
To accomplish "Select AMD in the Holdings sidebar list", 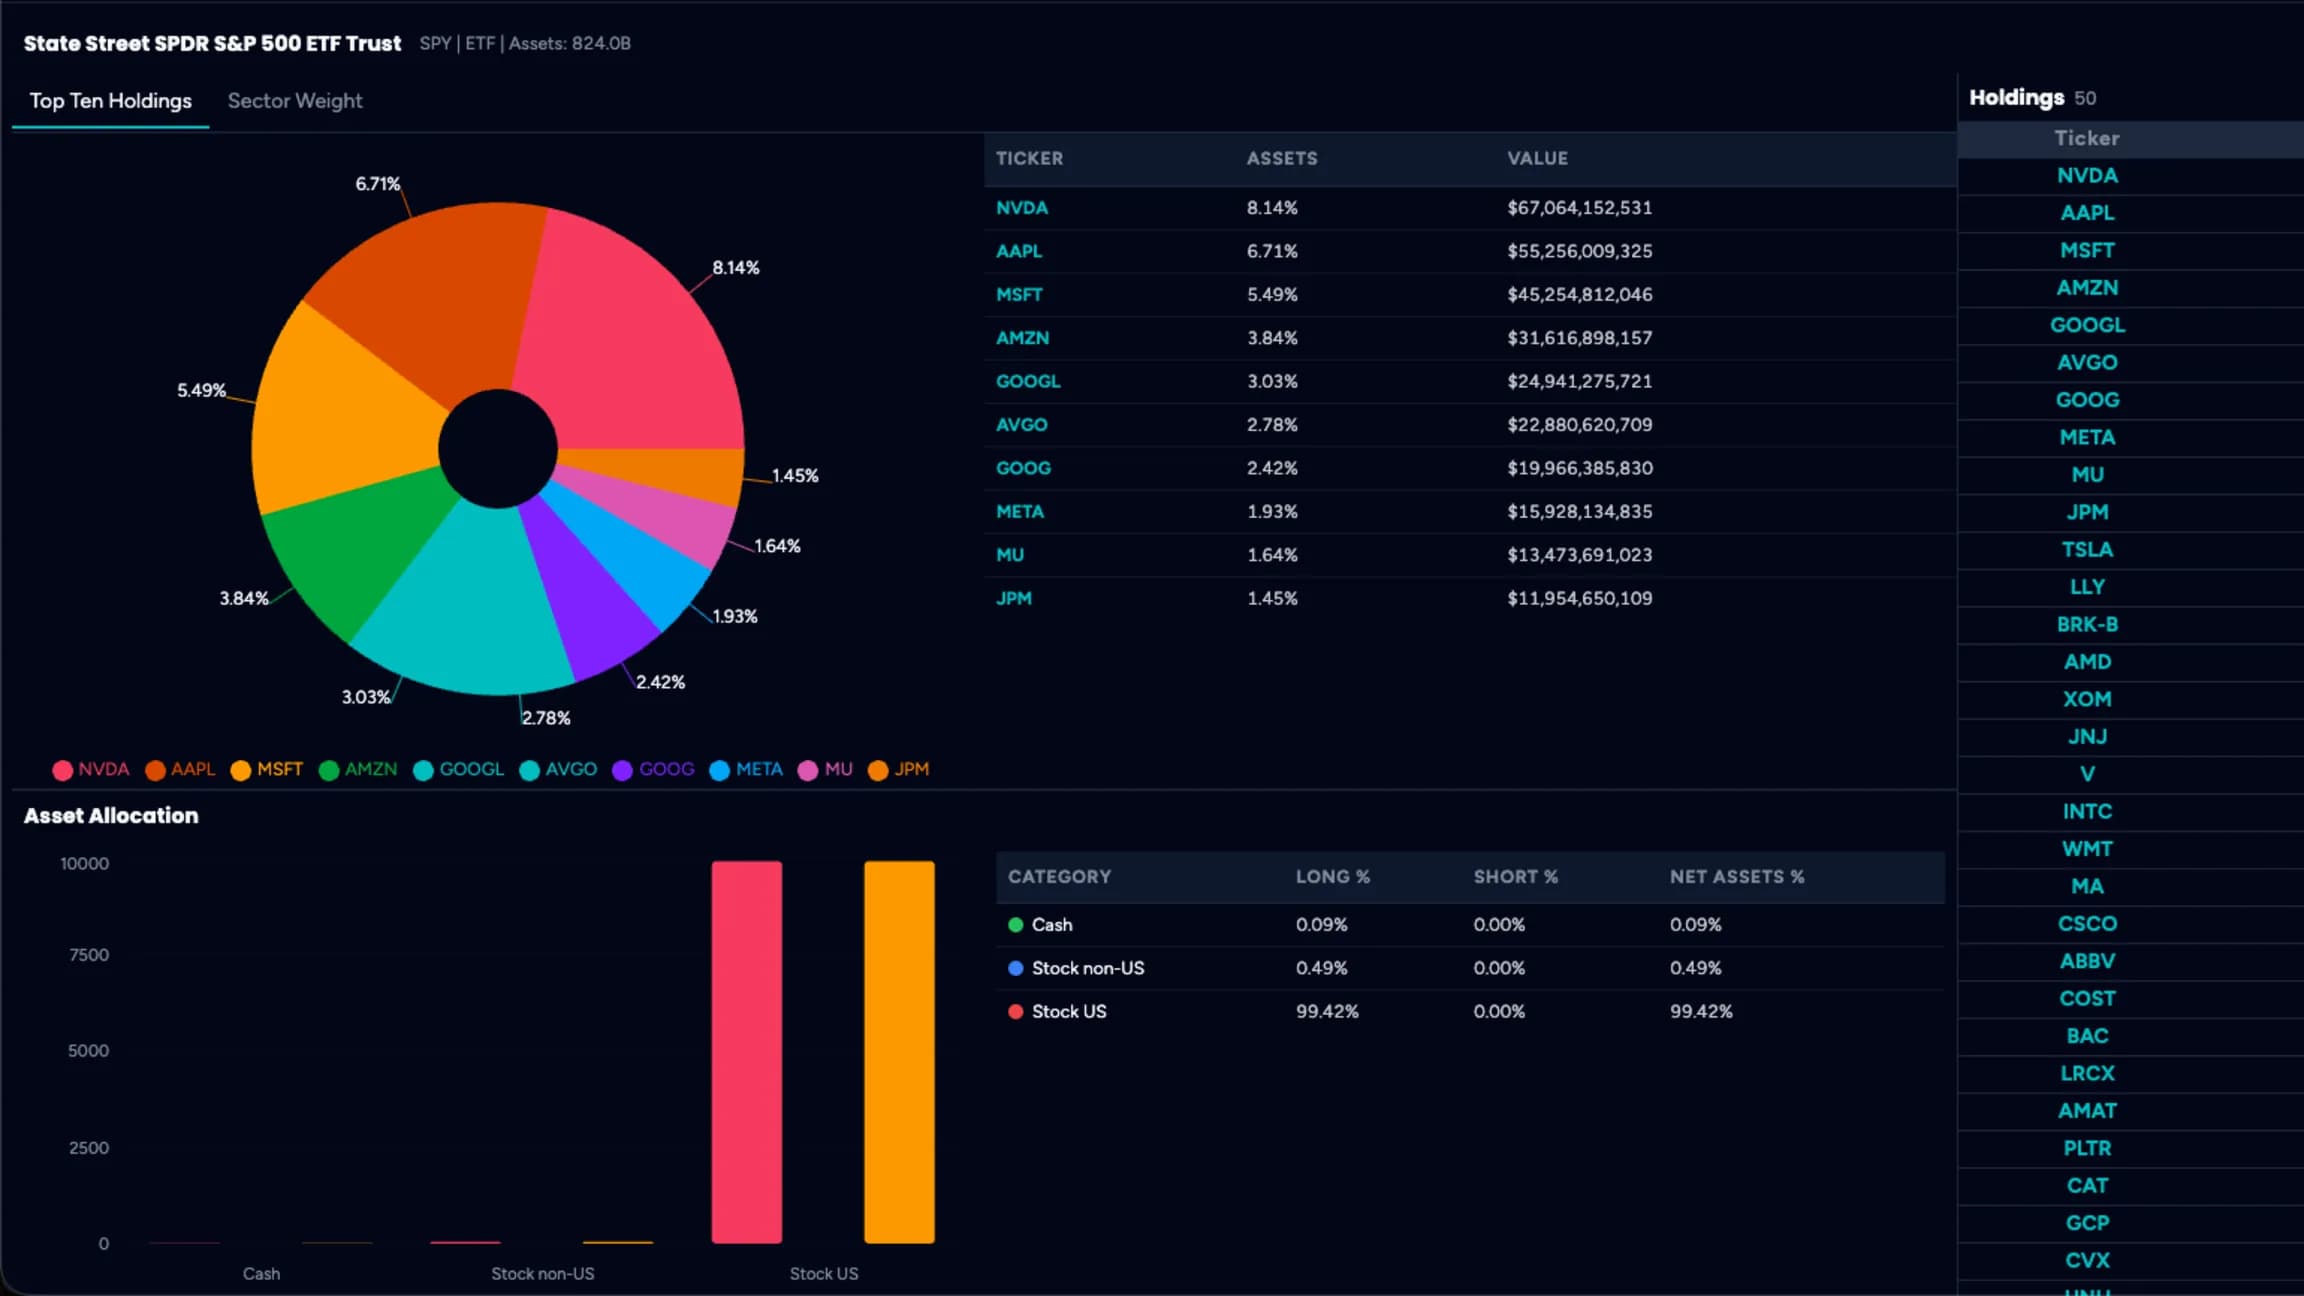I will point(2087,662).
